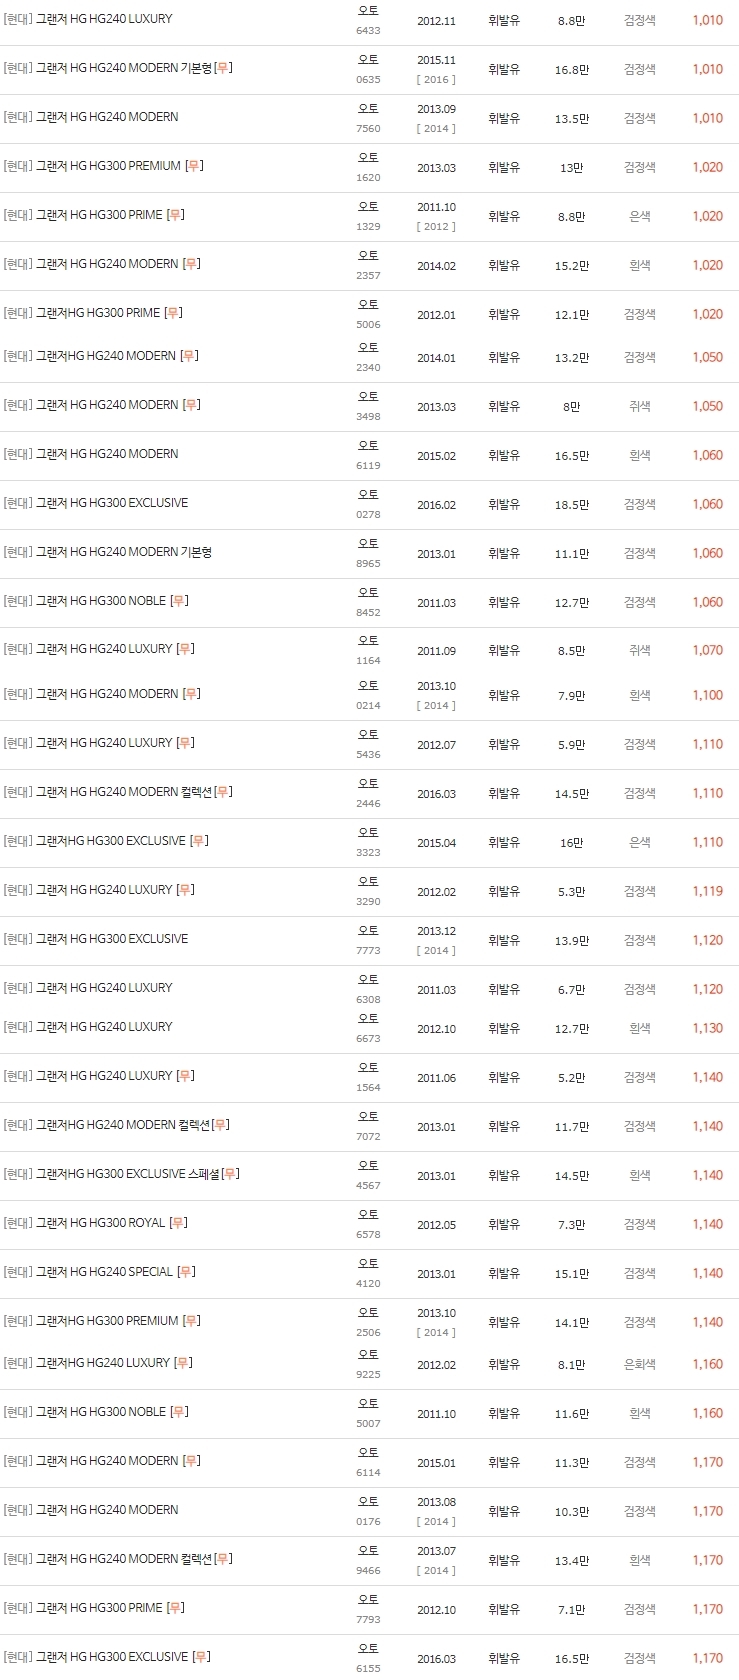Click the 무 badge on HG300 PREMIUM plate 2506
Image resolution: width=739 pixels, height=1680 pixels.
[191, 1321]
